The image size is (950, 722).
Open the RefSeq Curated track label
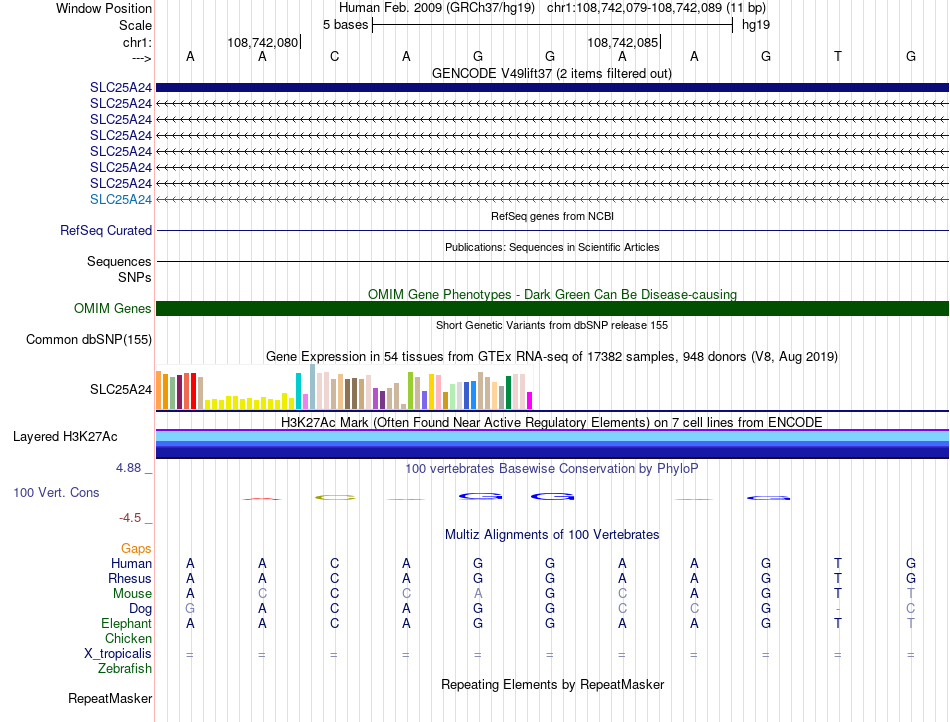(x=106, y=230)
